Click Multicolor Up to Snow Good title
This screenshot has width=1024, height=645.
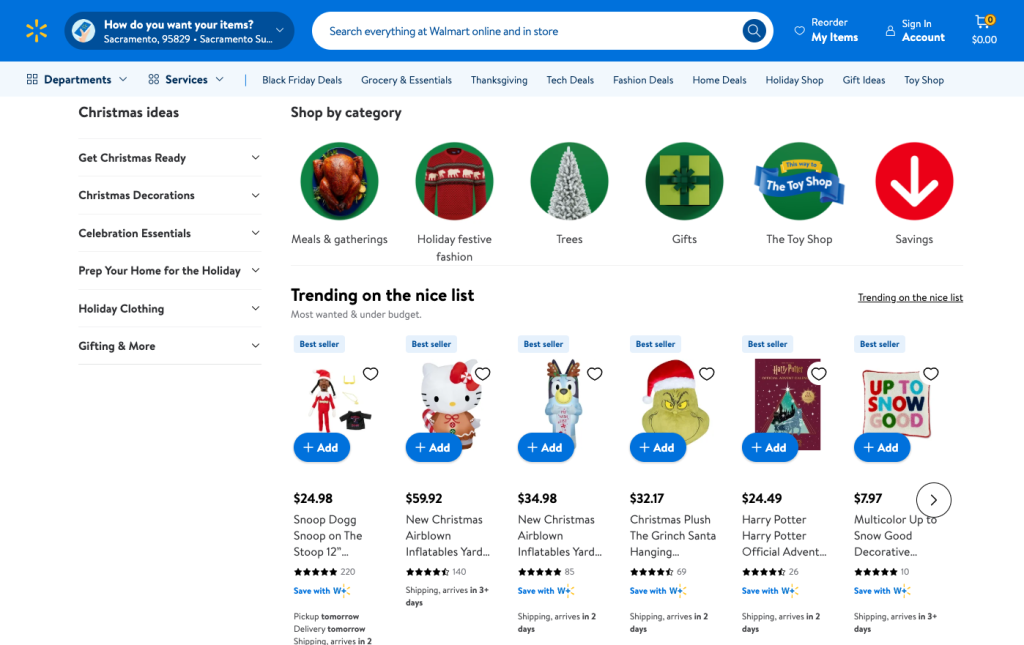[895, 535]
